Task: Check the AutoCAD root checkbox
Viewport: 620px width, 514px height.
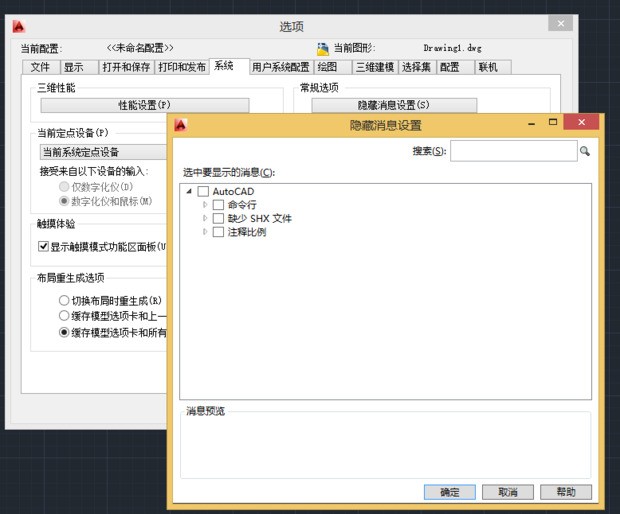Action: coord(203,191)
